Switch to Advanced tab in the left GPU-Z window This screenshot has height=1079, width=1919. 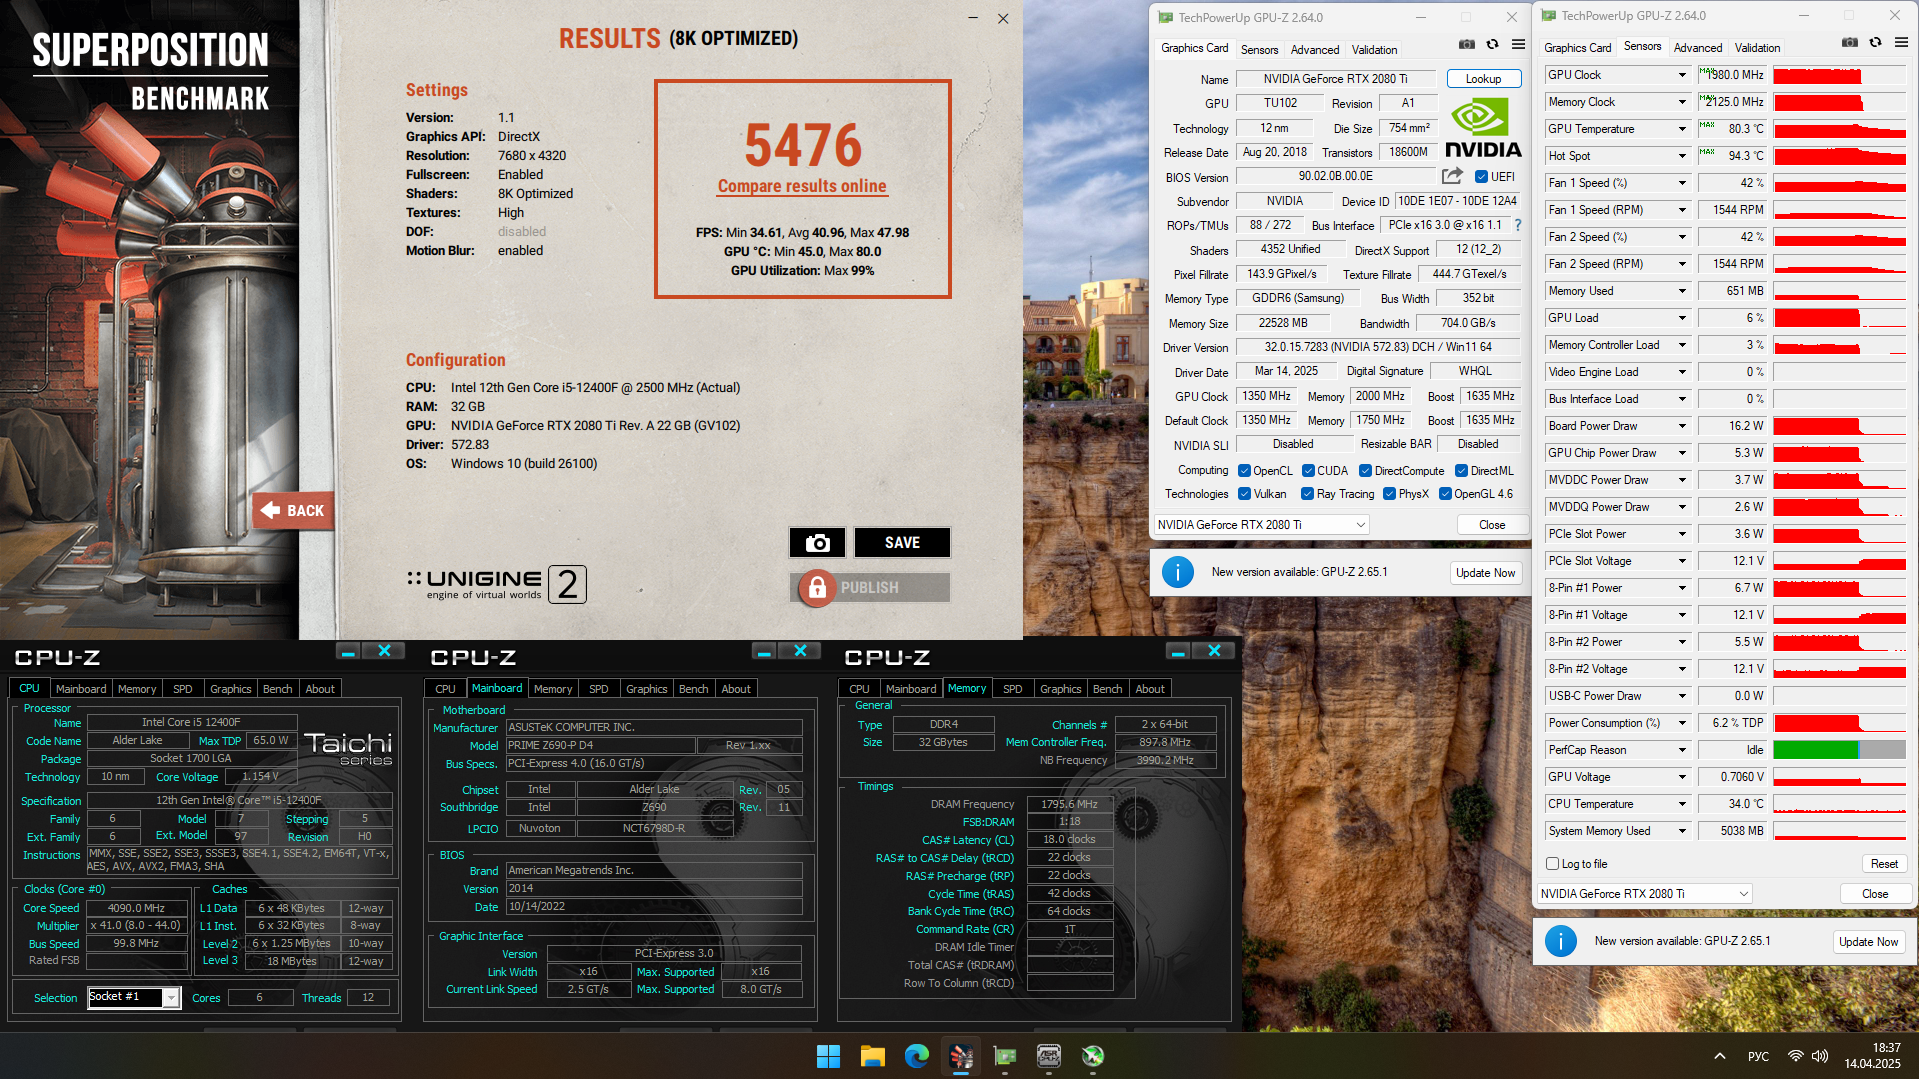[1314, 50]
